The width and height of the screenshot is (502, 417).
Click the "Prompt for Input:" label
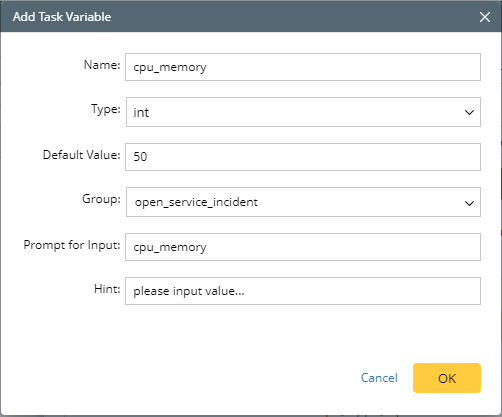(x=72, y=245)
